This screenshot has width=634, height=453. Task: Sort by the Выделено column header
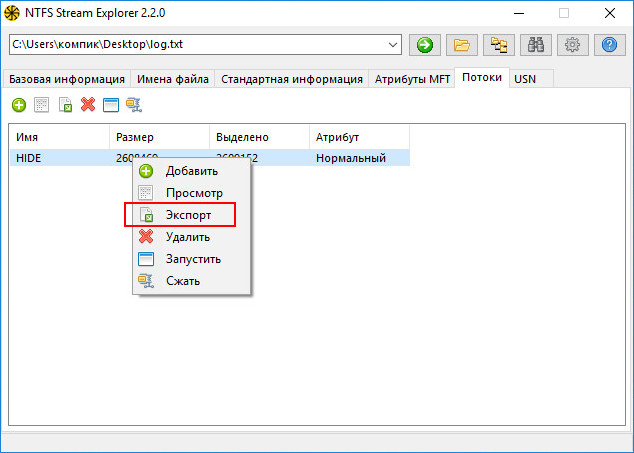click(259, 137)
